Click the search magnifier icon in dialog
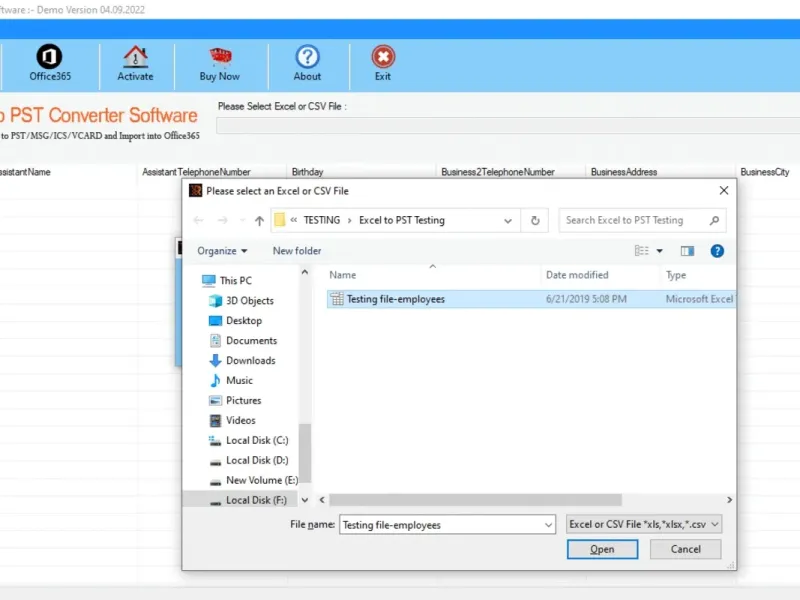This screenshot has width=800, height=600. point(714,220)
